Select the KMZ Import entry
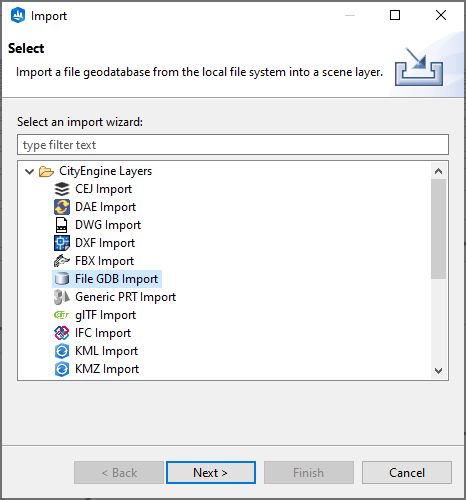Viewport: 466px width, 500px height. click(107, 369)
